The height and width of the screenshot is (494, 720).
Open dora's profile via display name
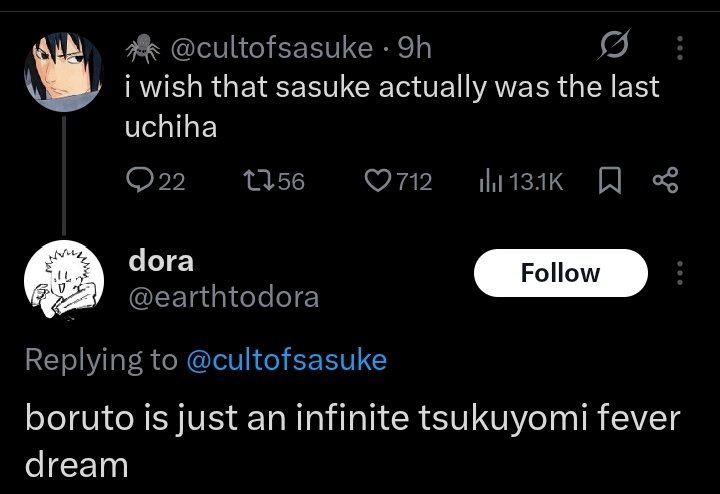click(161, 261)
